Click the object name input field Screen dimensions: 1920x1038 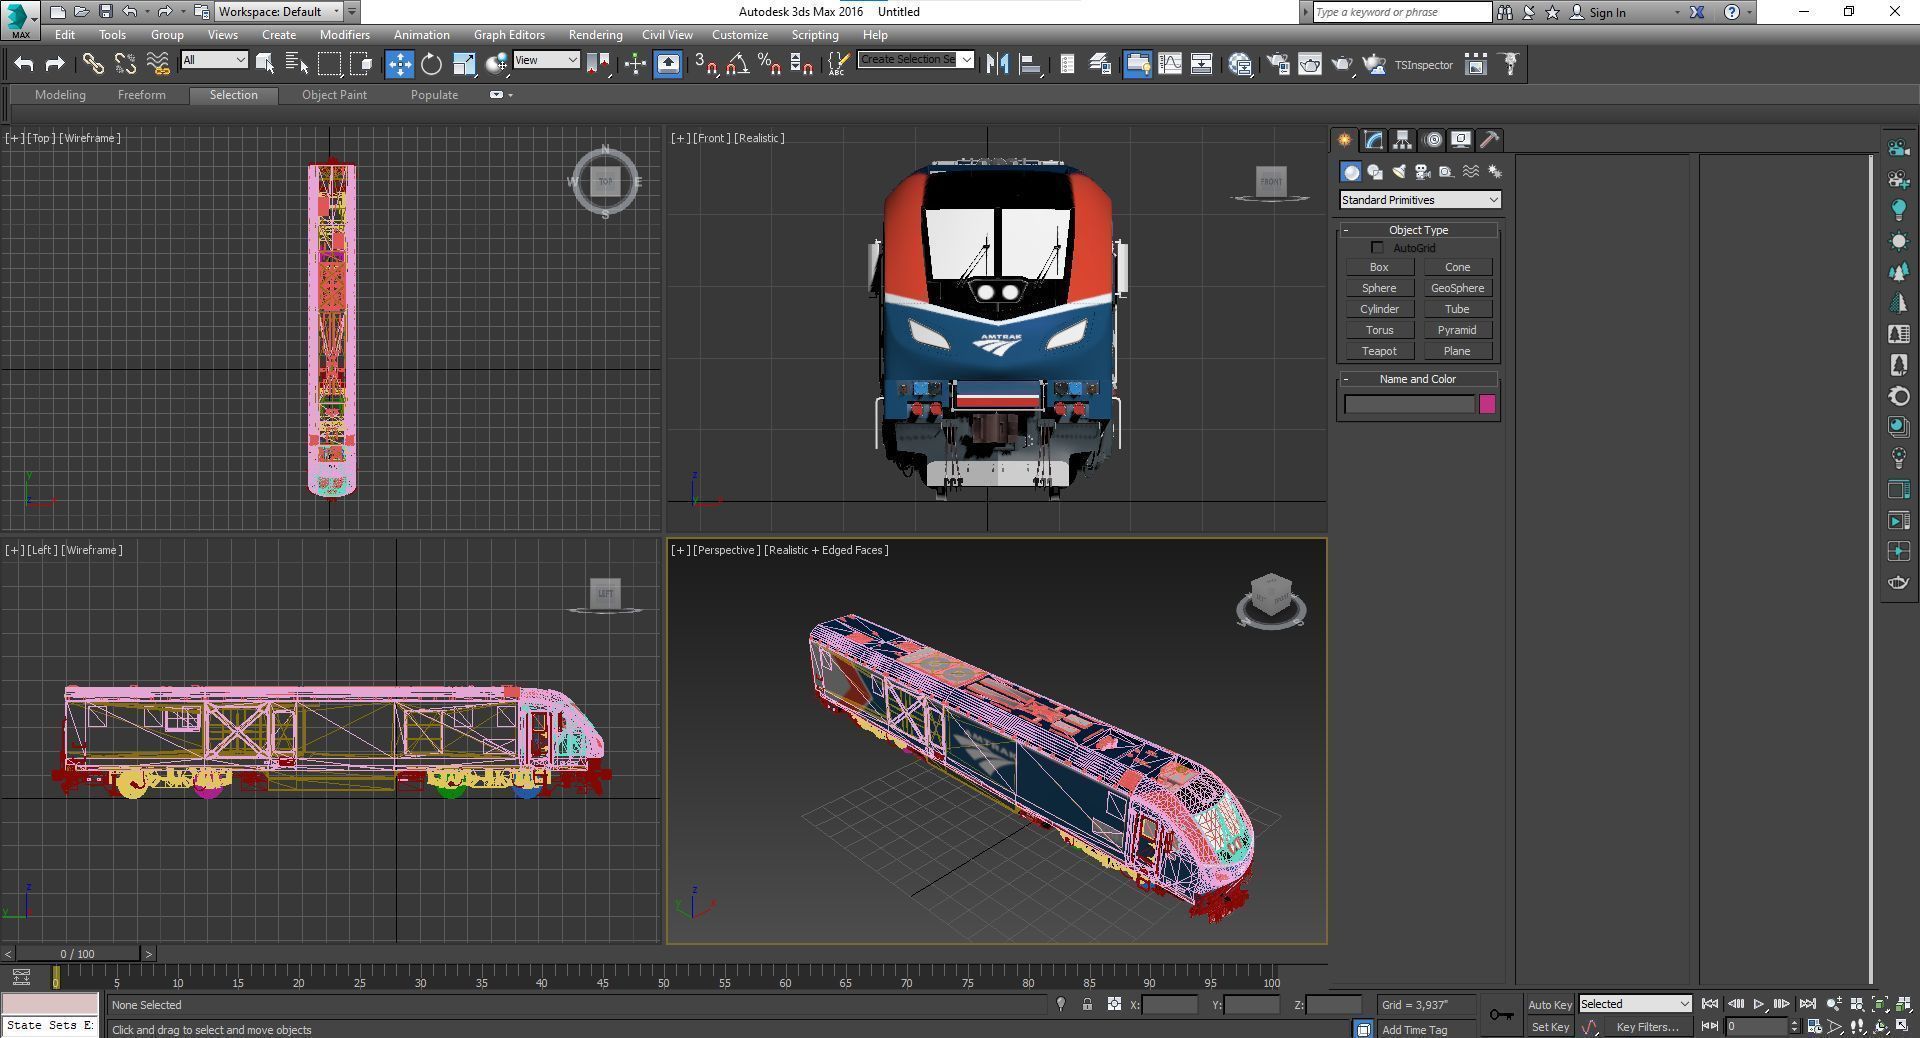[x=1409, y=404]
